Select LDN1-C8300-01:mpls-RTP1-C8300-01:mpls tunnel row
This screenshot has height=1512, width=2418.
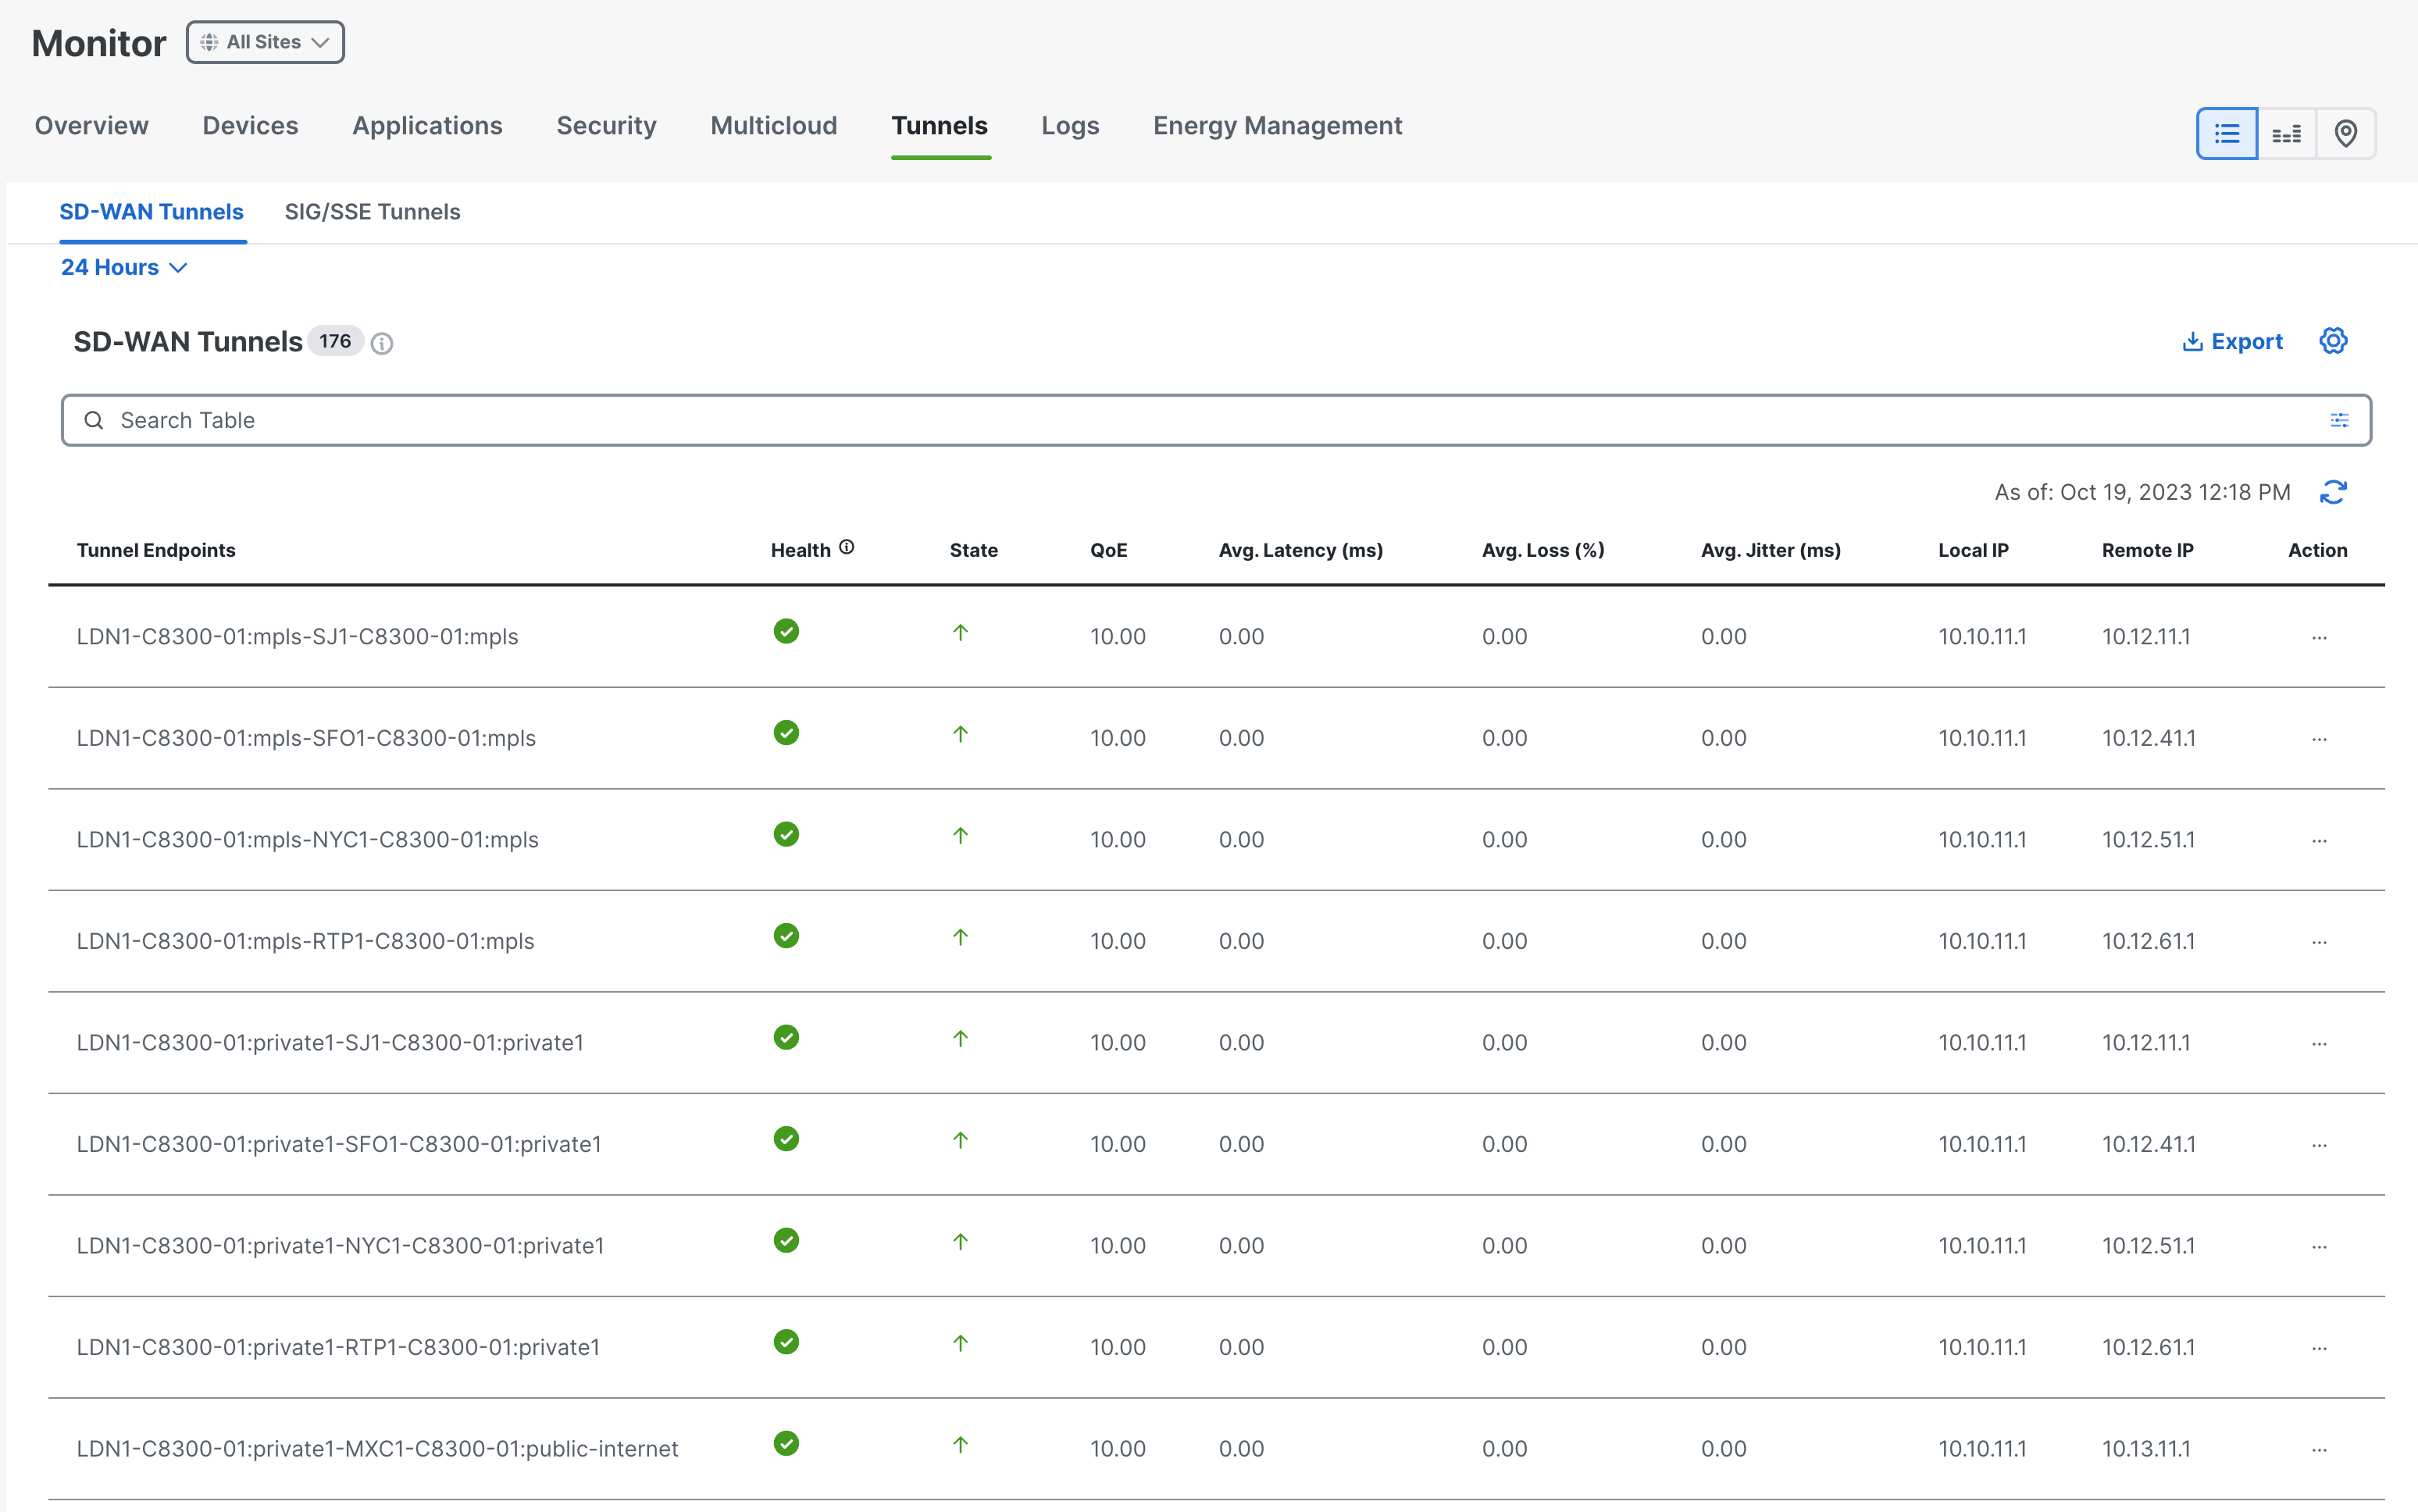click(1216, 941)
